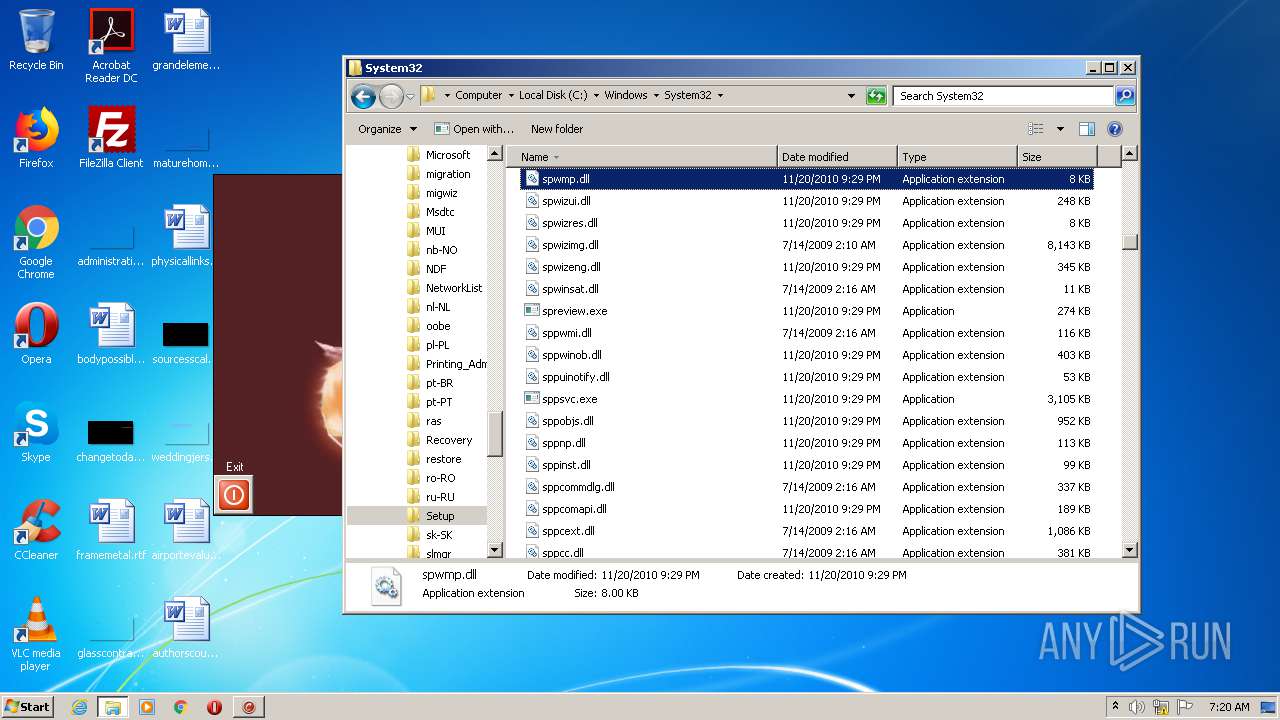Click Computer in address breadcrumb

click(x=478, y=96)
